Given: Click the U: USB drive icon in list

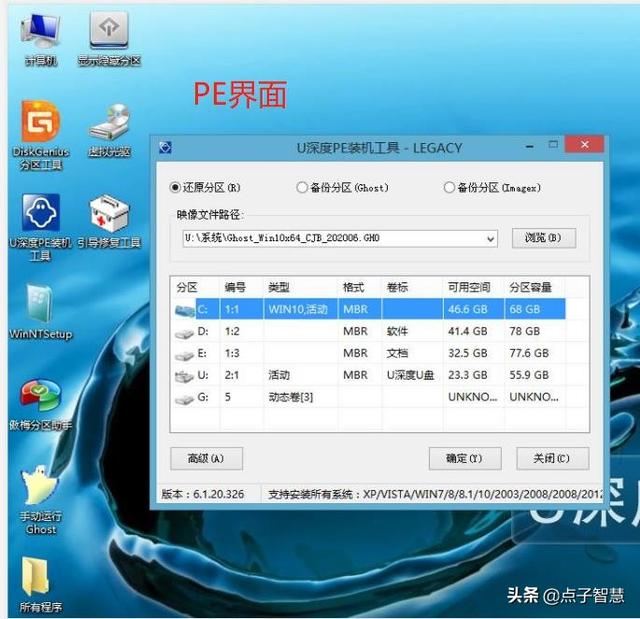Looking at the screenshot, I should [184, 376].
